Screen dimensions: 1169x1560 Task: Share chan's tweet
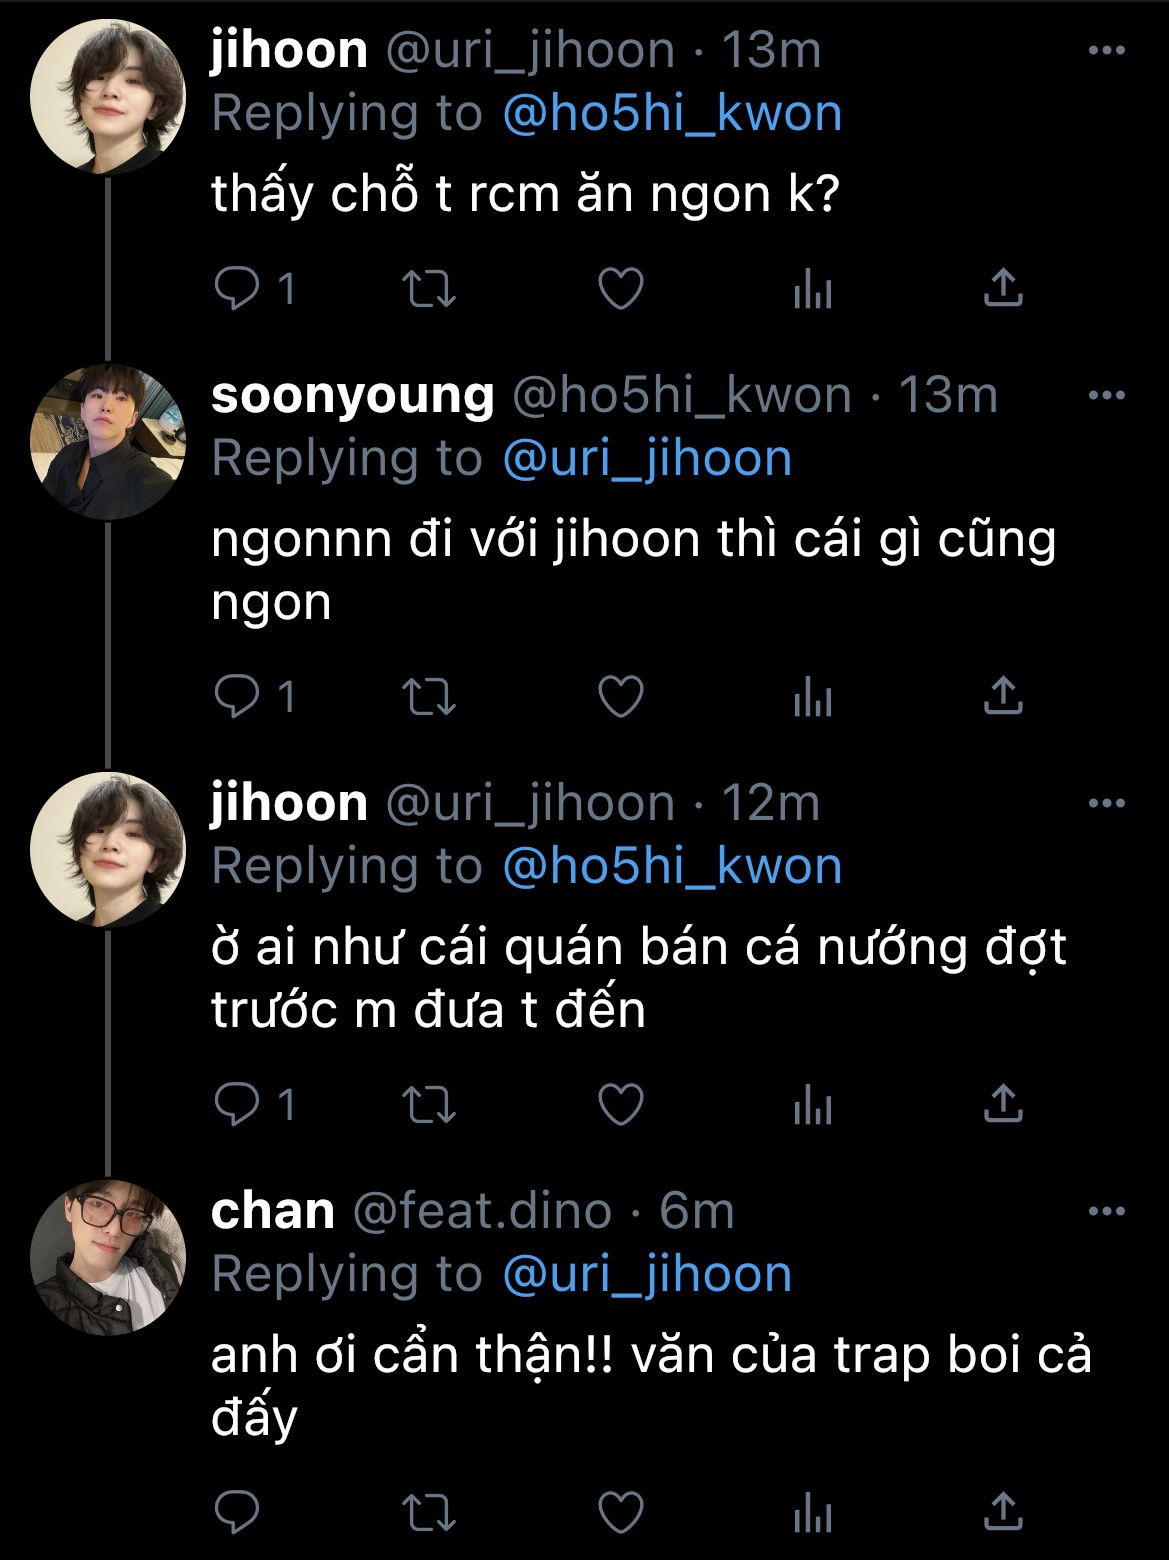1003,1512
